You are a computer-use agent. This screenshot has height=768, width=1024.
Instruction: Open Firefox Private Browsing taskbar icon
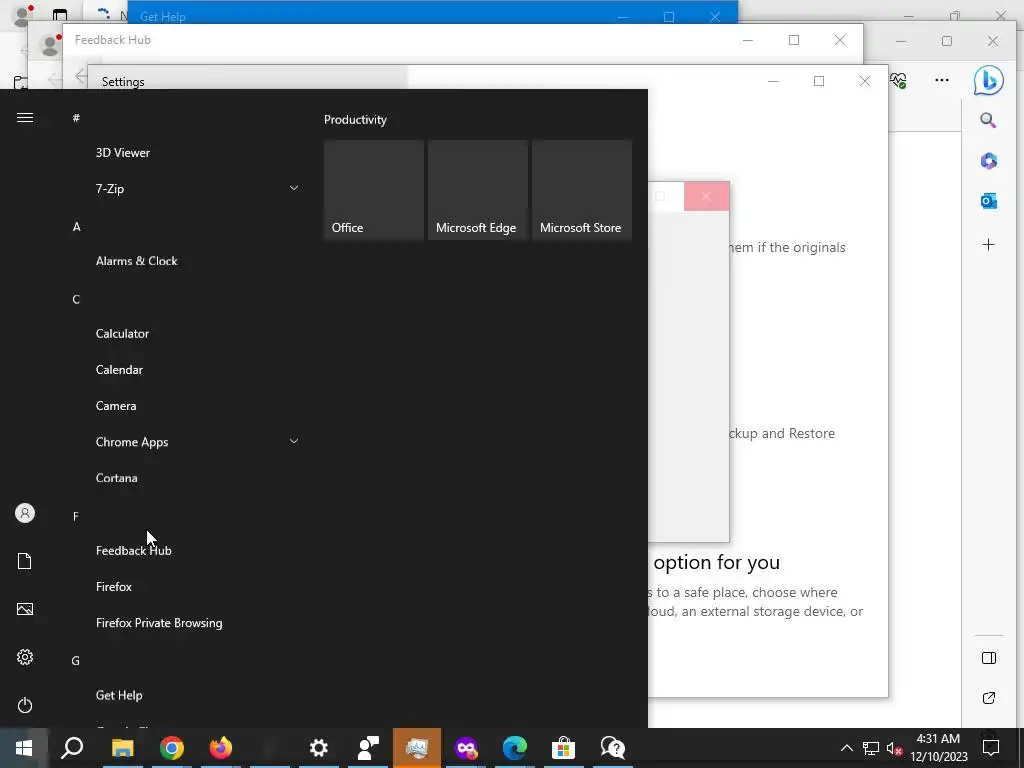pos(466,748)
